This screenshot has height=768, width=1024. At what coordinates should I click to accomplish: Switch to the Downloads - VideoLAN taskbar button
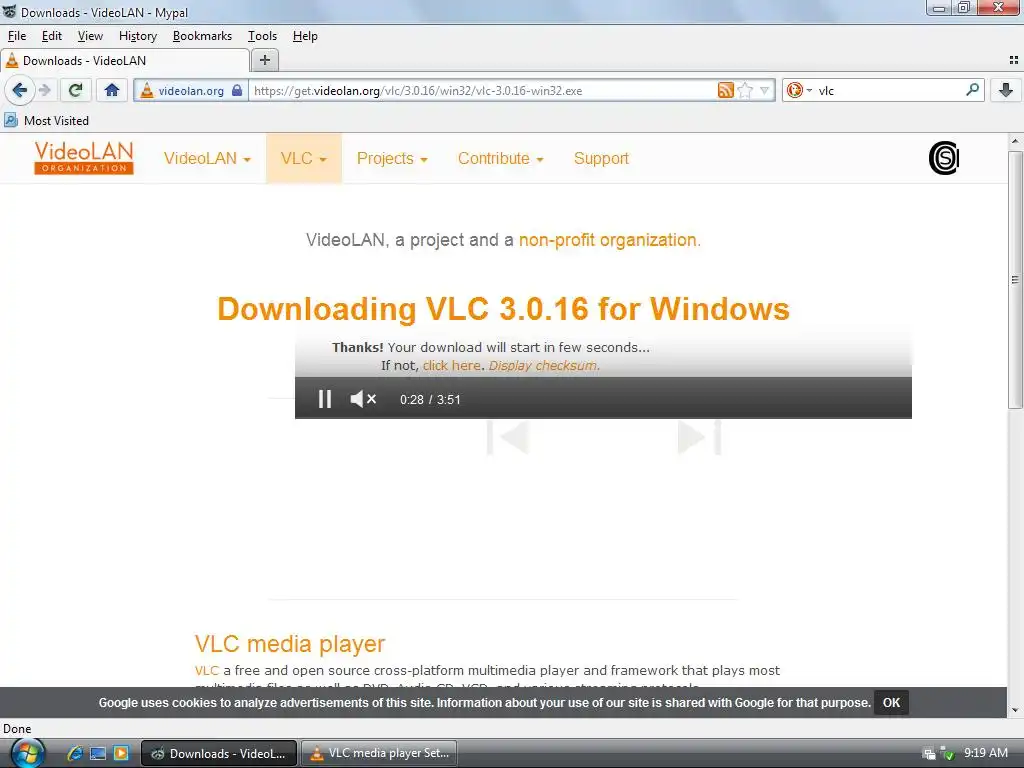pos(219,753)
